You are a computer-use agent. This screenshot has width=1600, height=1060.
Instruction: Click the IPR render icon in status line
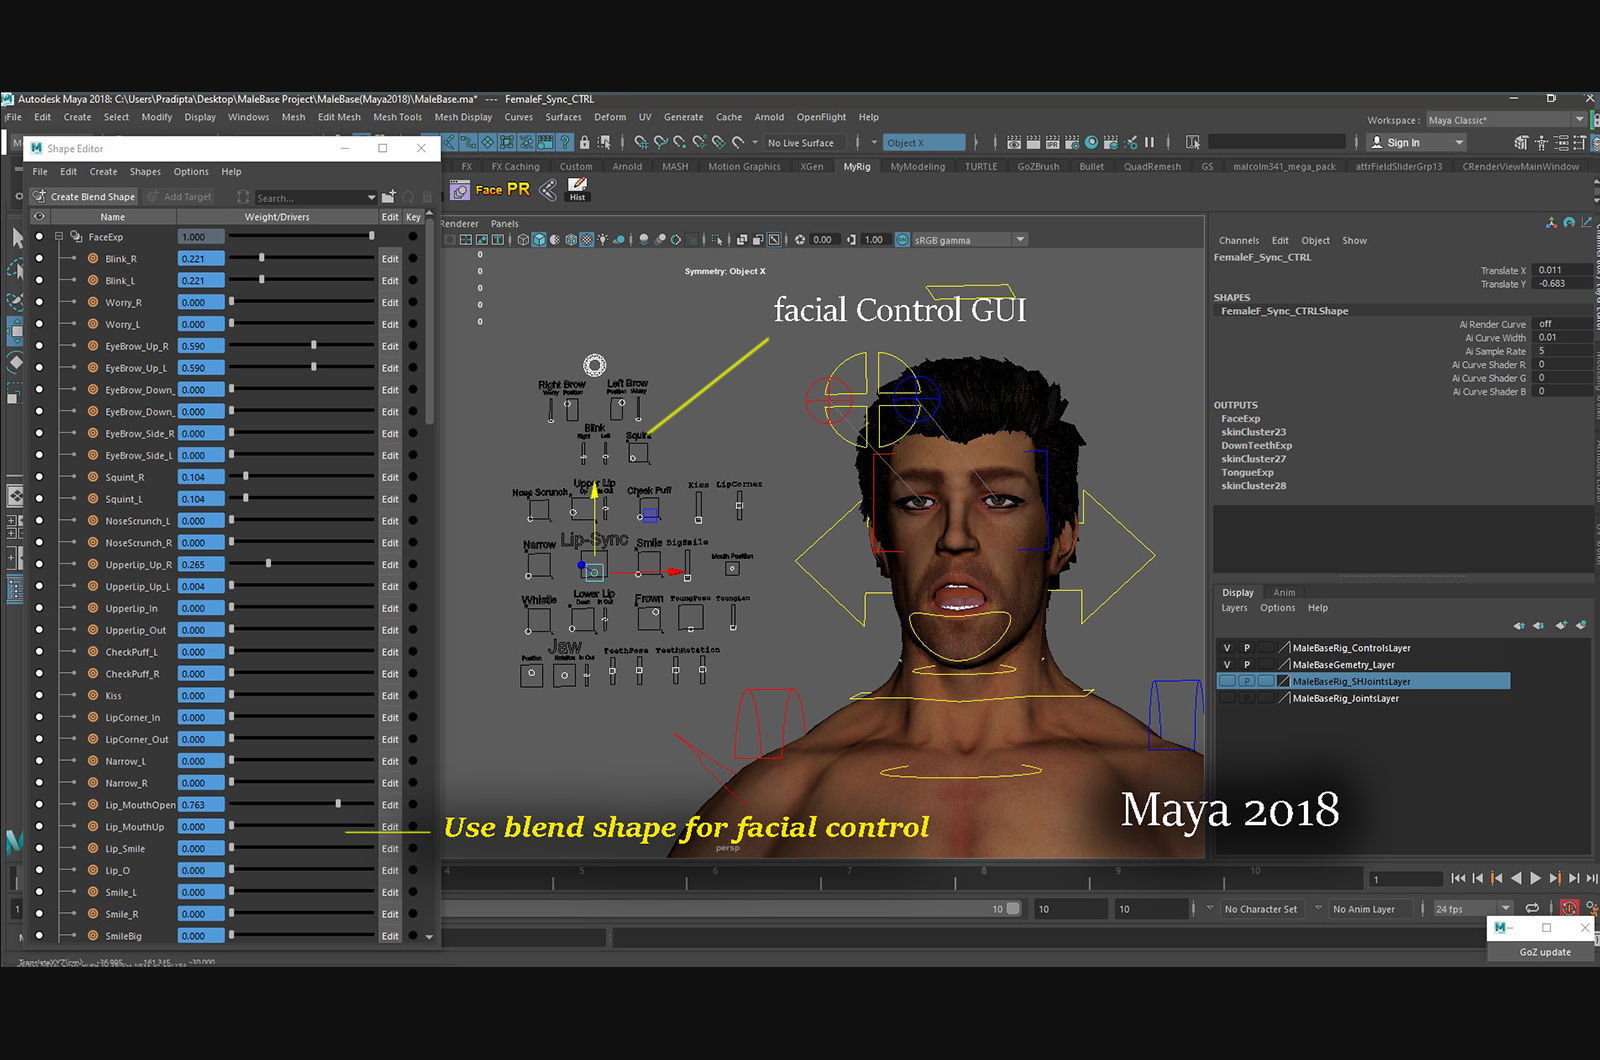tap(1053, 143)
